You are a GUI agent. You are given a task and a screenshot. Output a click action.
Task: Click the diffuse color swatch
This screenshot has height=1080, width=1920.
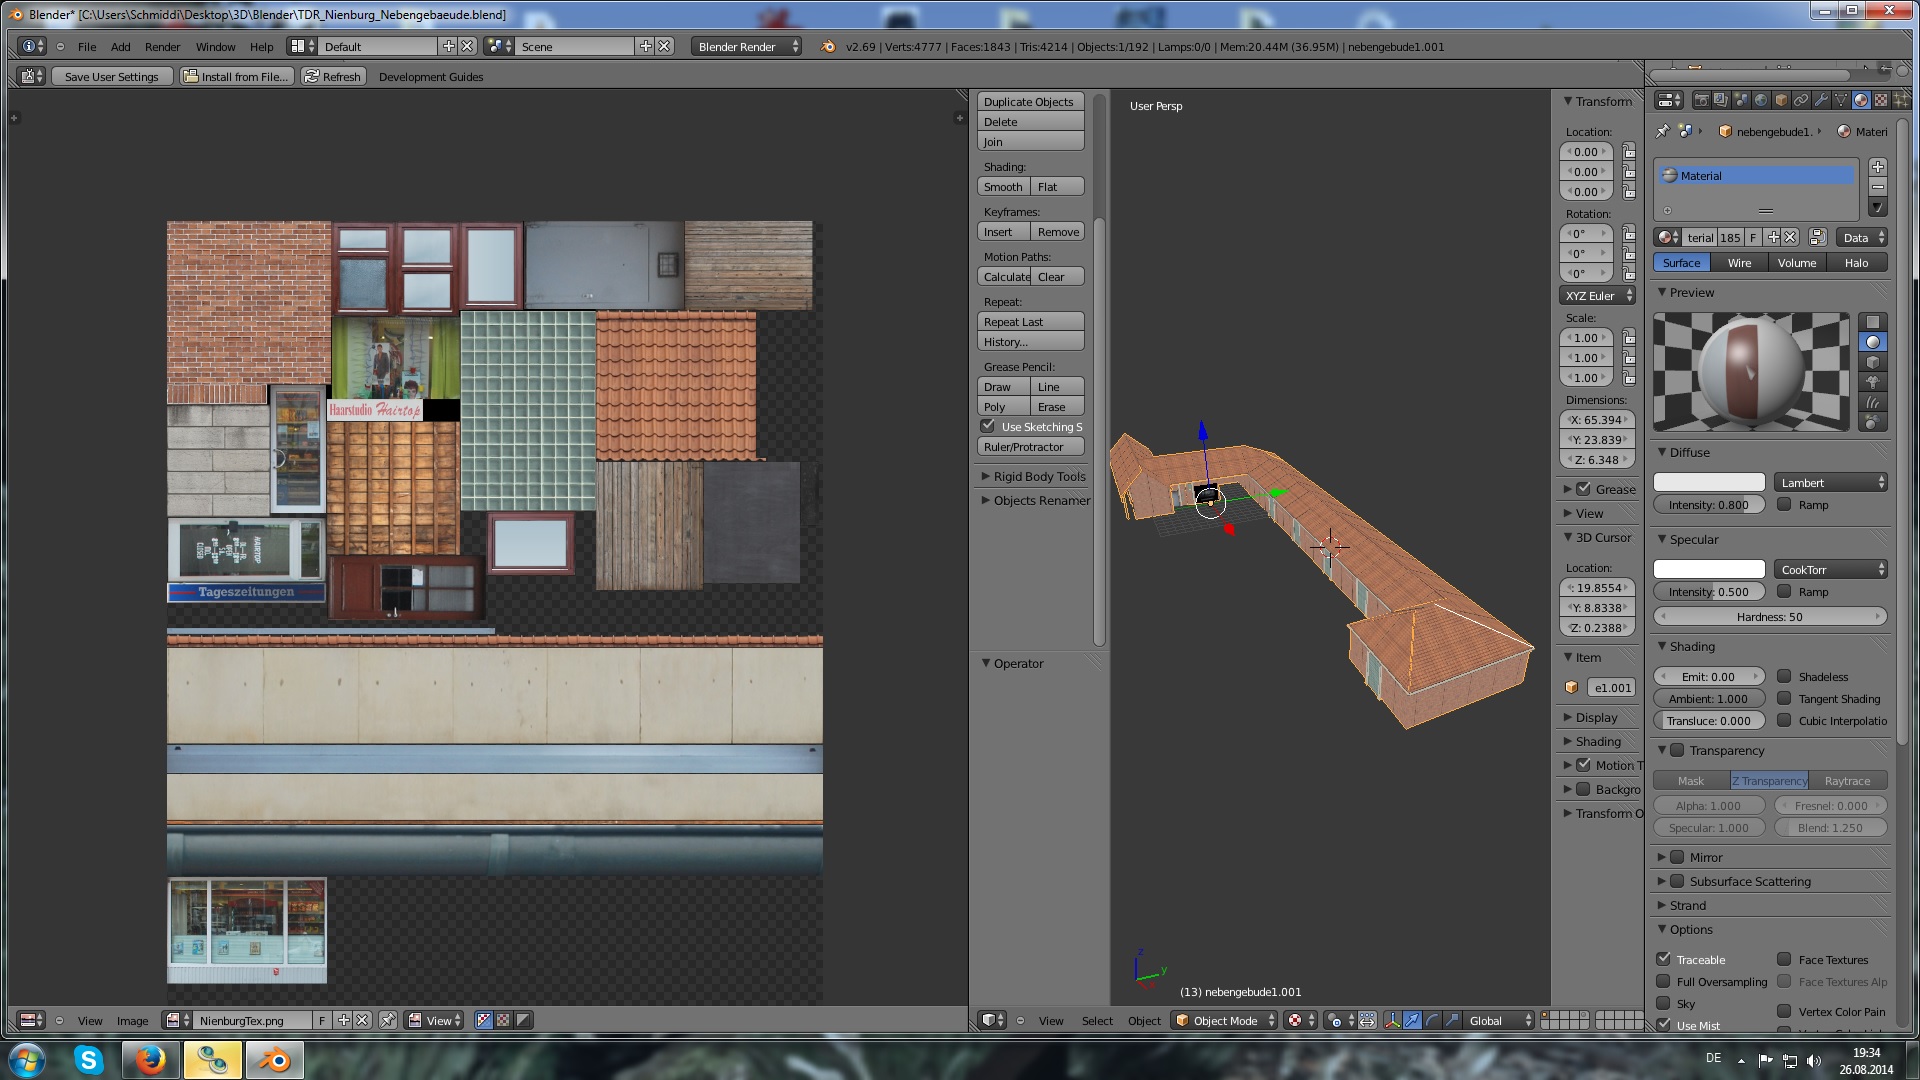point(1708,482)
